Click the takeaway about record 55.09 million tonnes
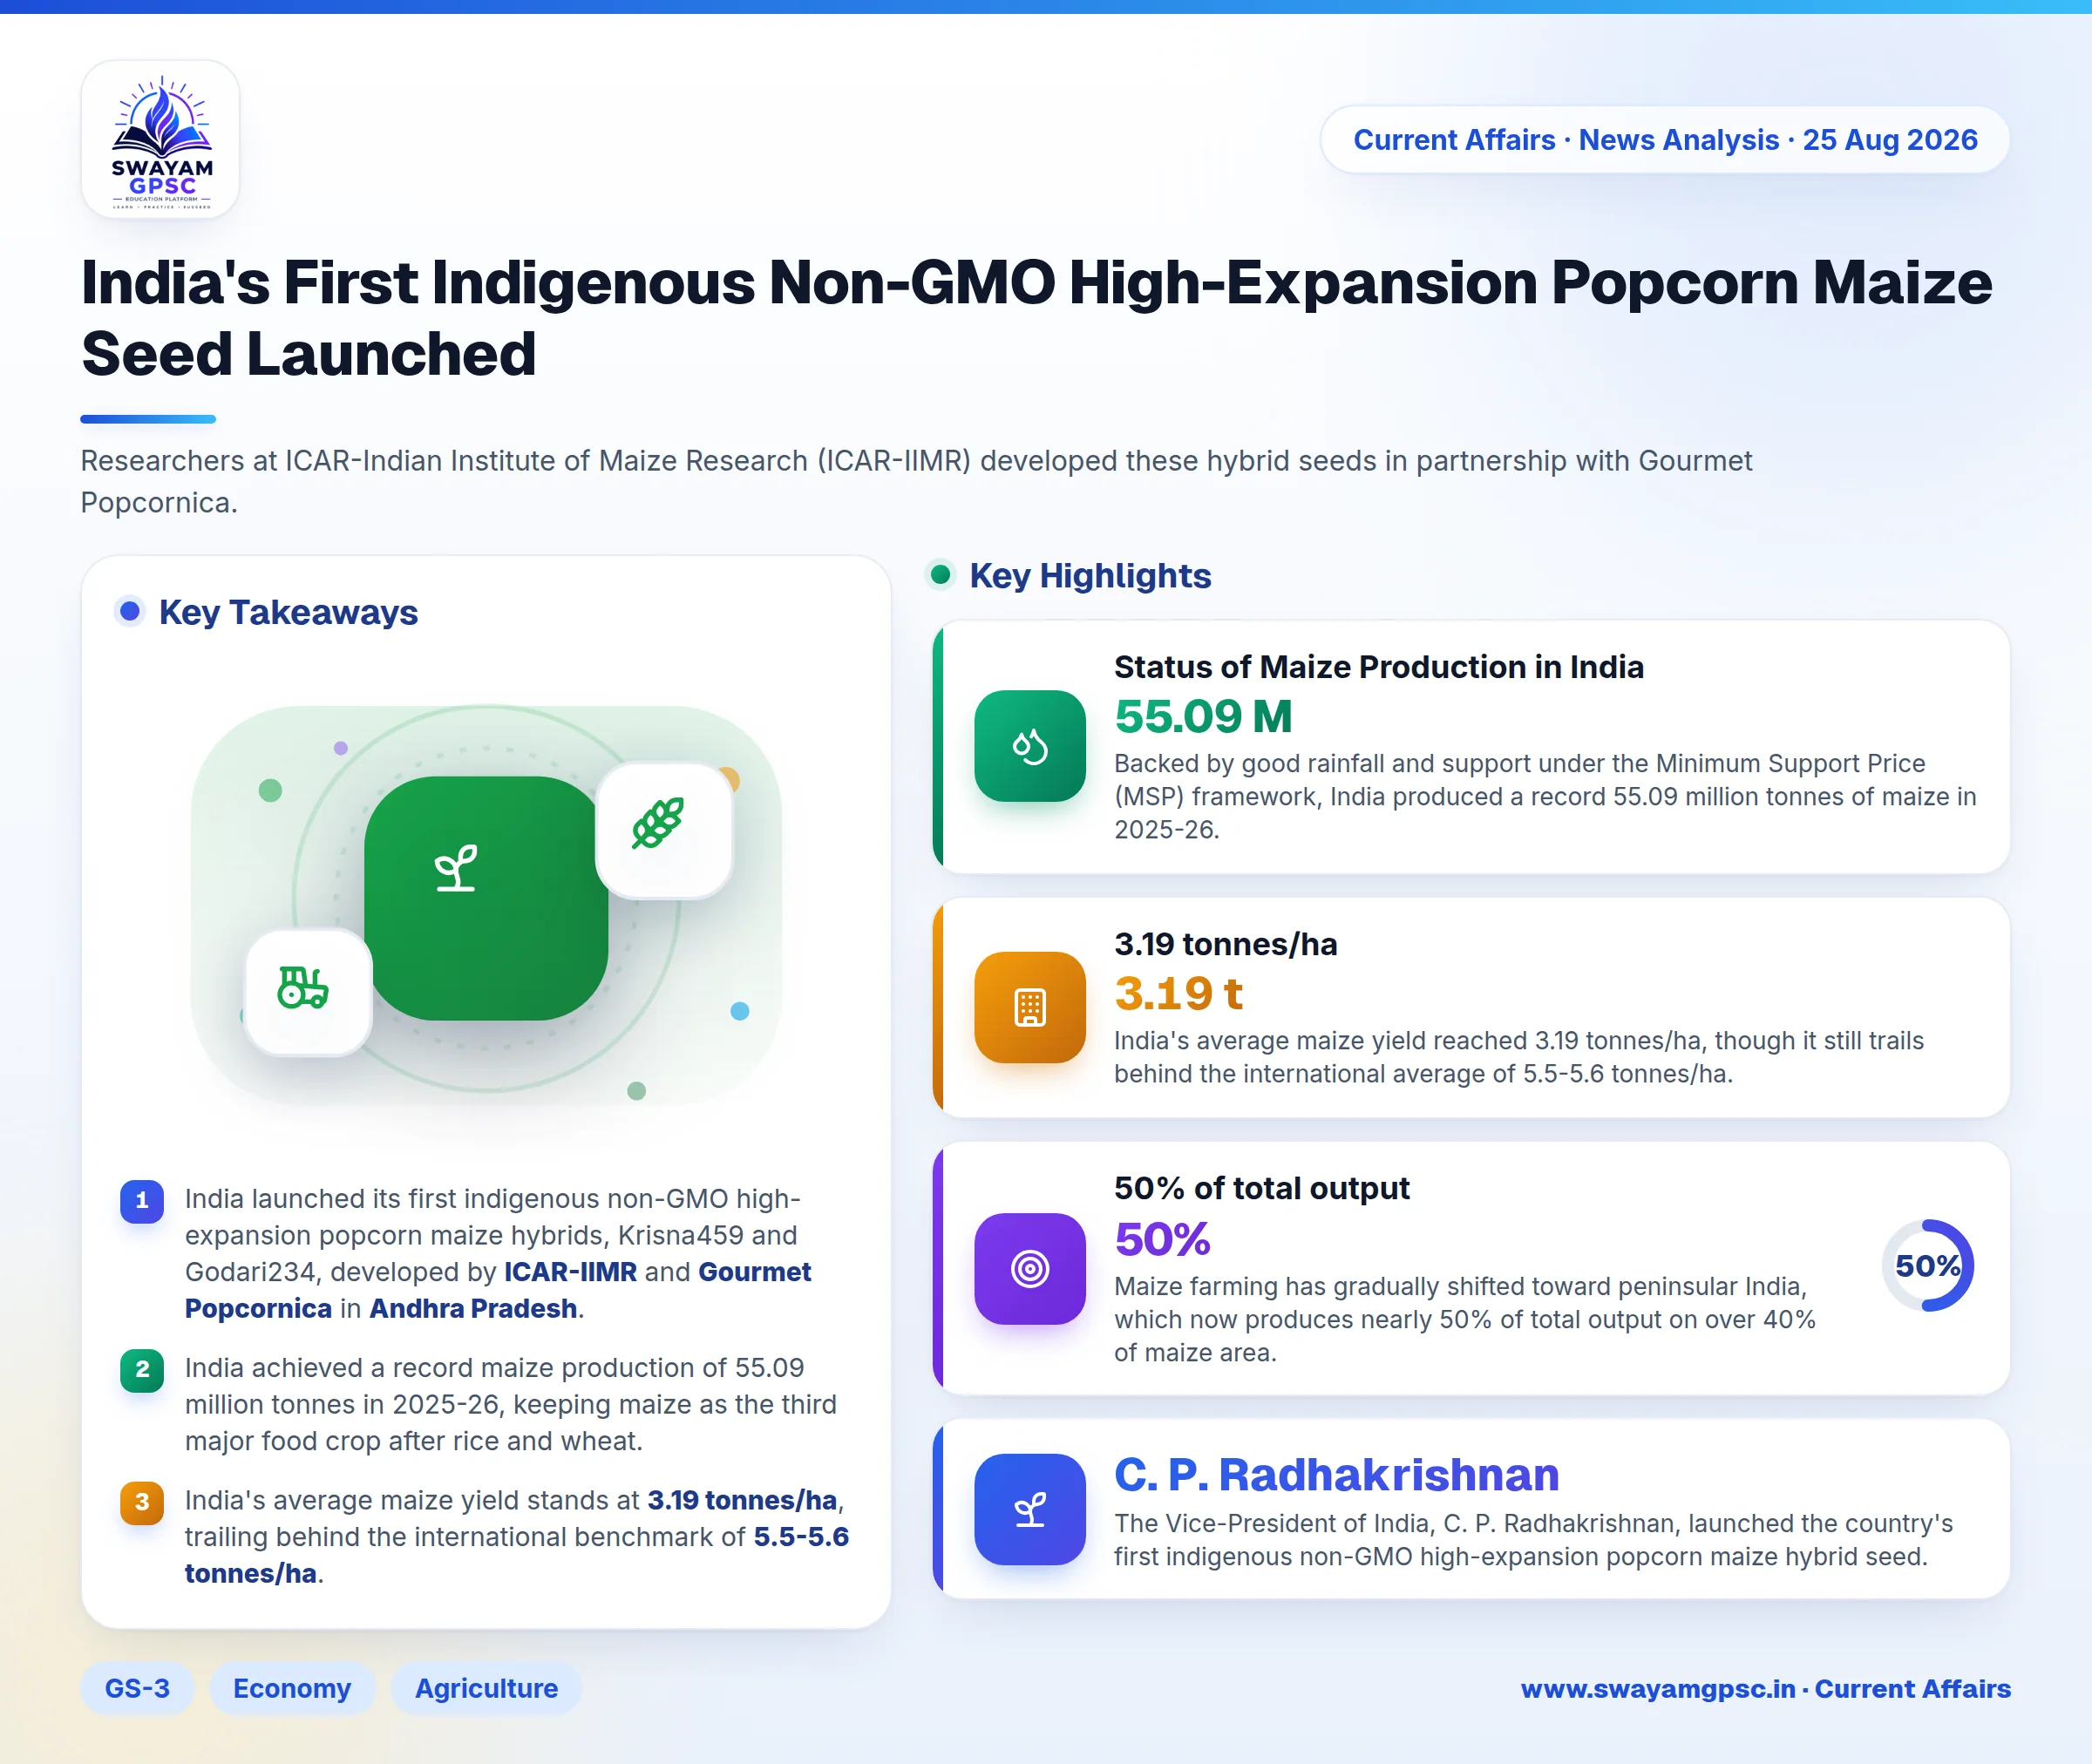 510,1404
